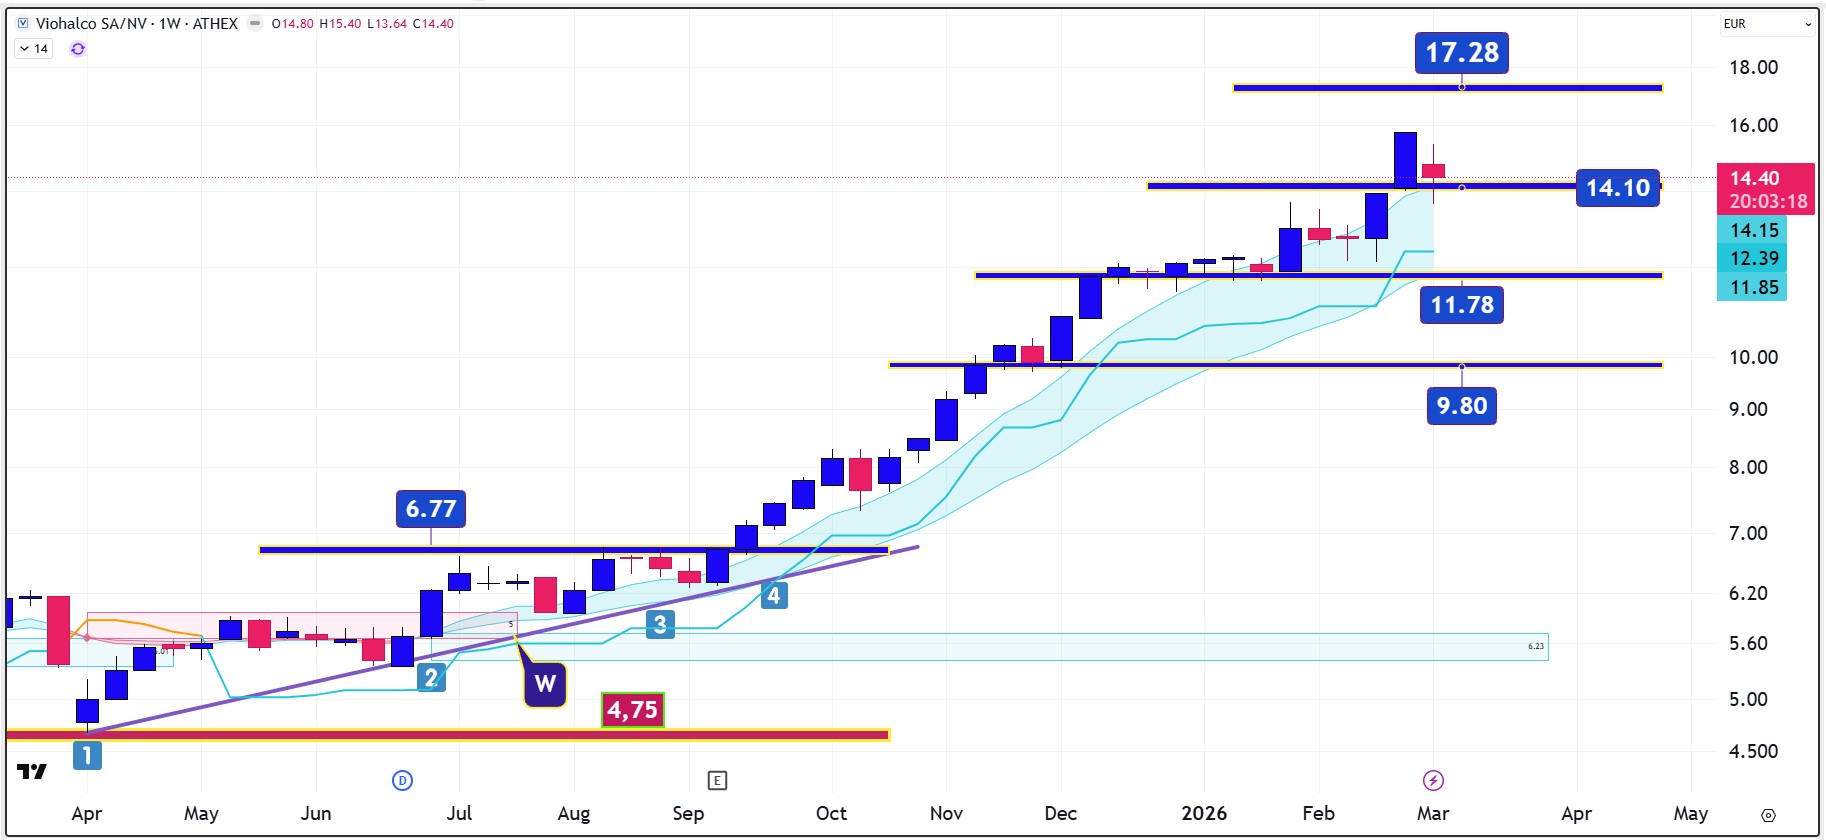Viewport: 1826px width, 840px height.
Task: Open chart settings gear at bottom-right
Action: (1768, 814)
